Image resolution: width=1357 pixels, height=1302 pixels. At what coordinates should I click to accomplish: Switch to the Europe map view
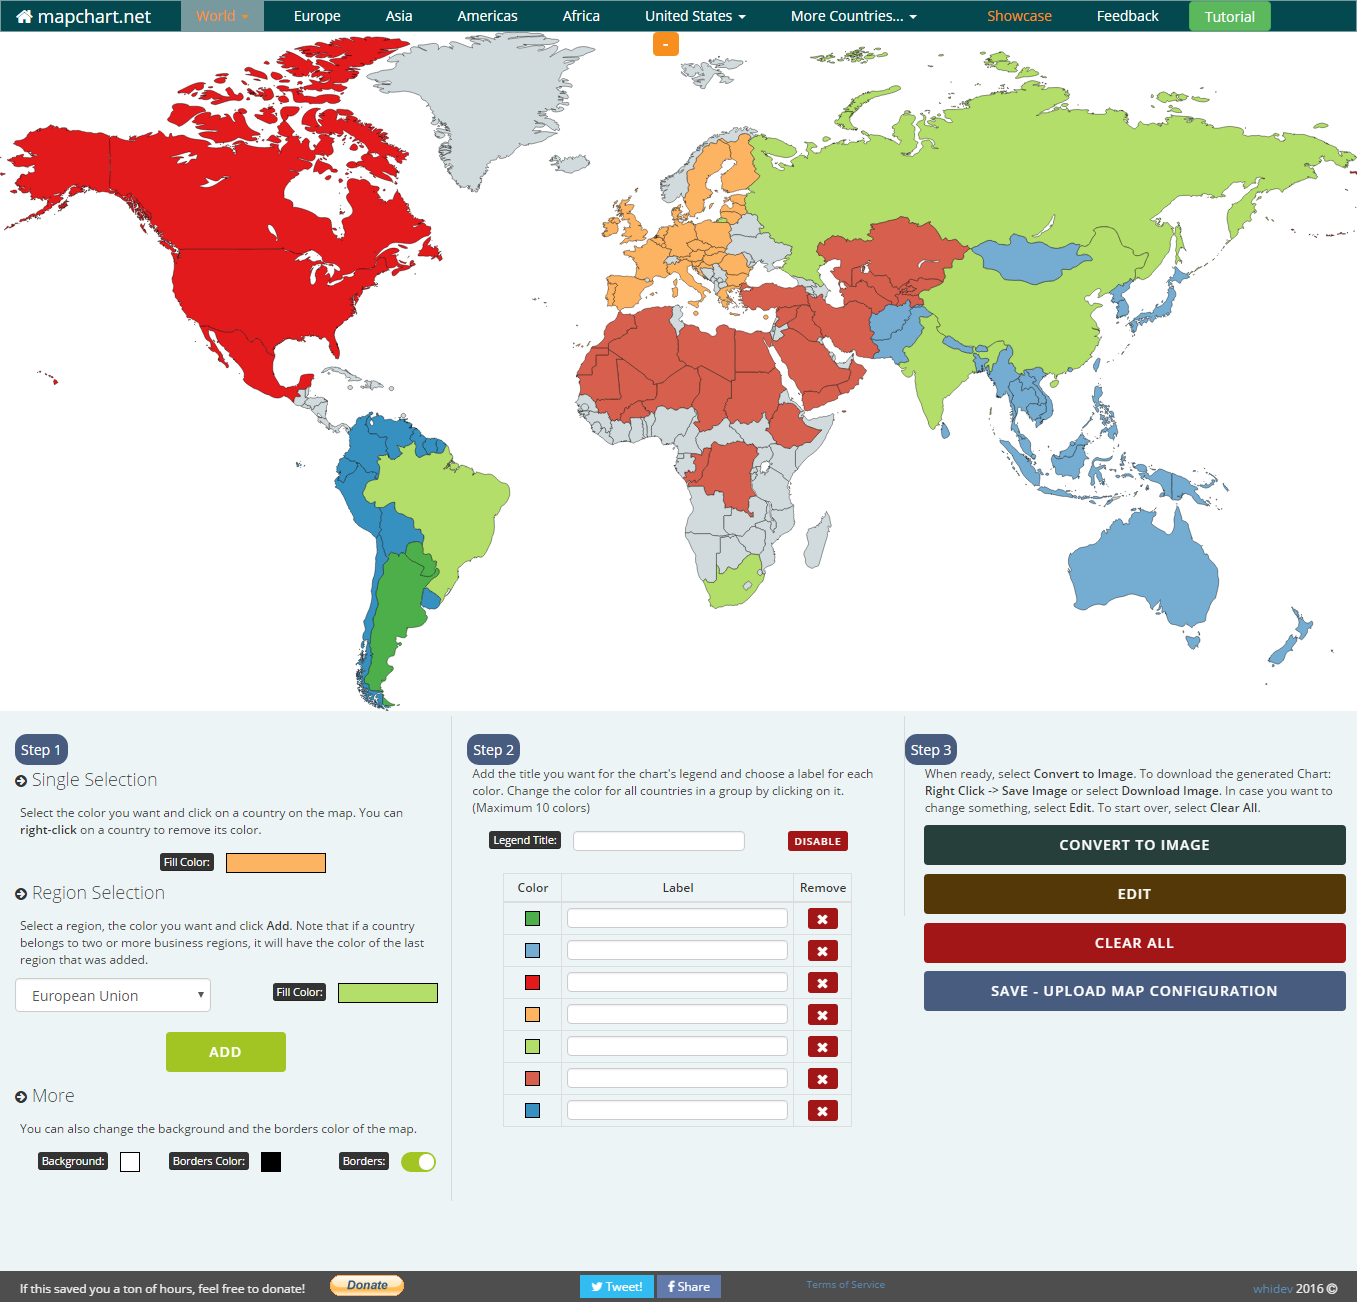click(316, 15)
